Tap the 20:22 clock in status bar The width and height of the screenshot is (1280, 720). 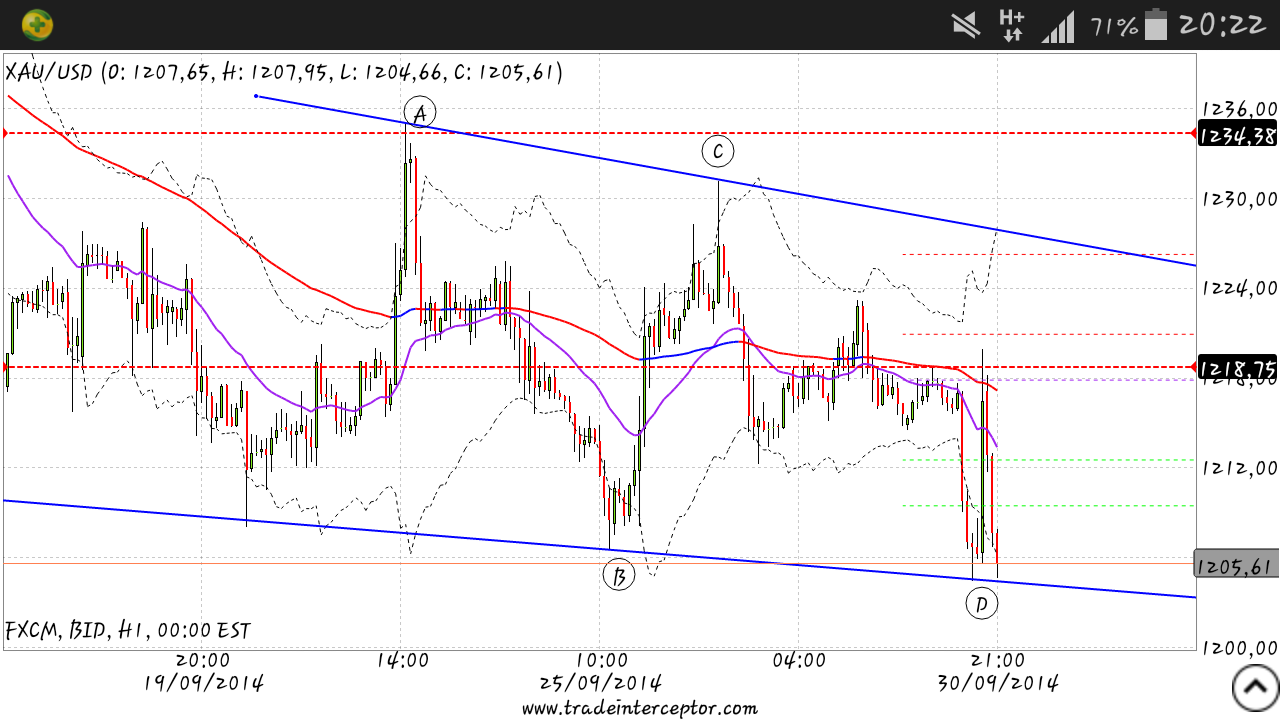(x=1223, y=25)
